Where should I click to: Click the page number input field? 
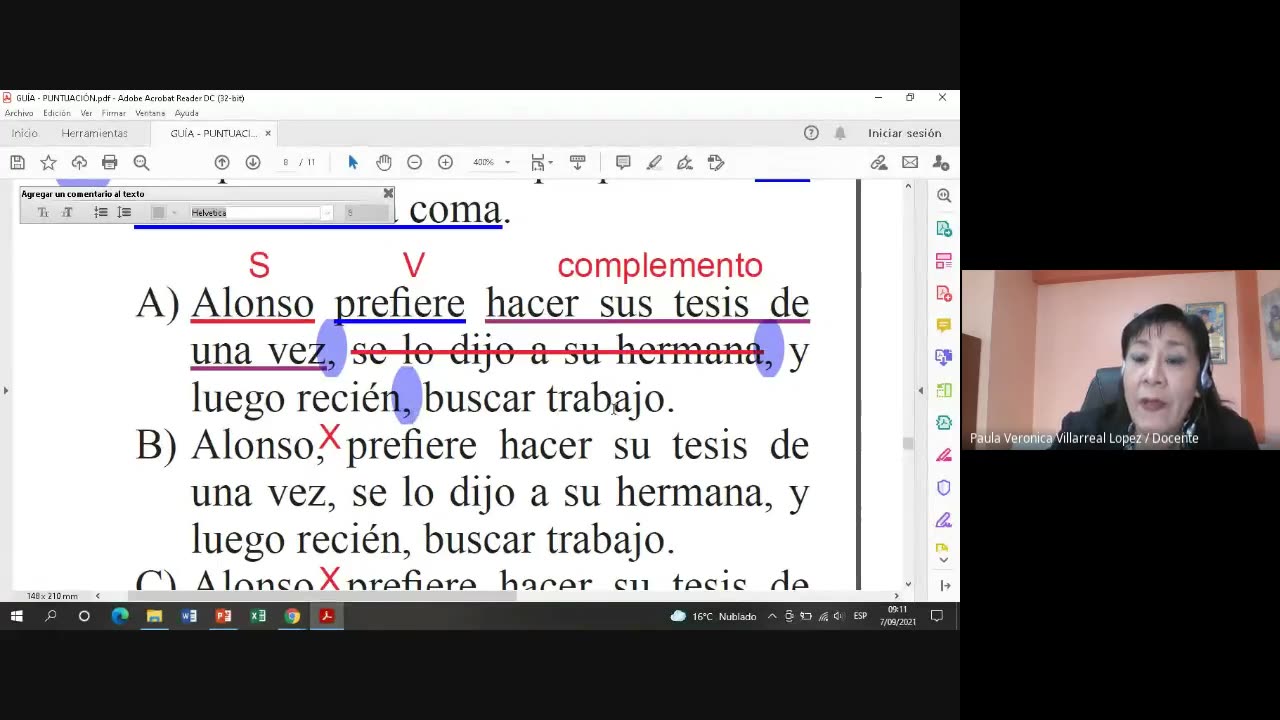coord(285,162)
